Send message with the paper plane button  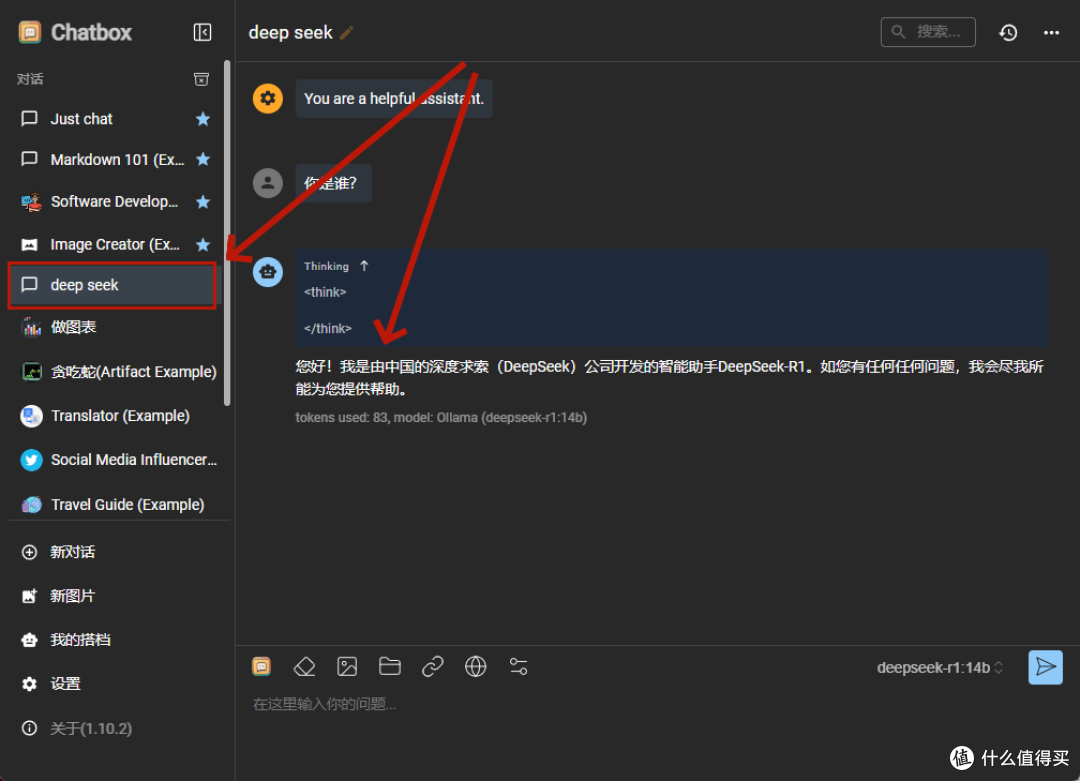pos(1046,667)
